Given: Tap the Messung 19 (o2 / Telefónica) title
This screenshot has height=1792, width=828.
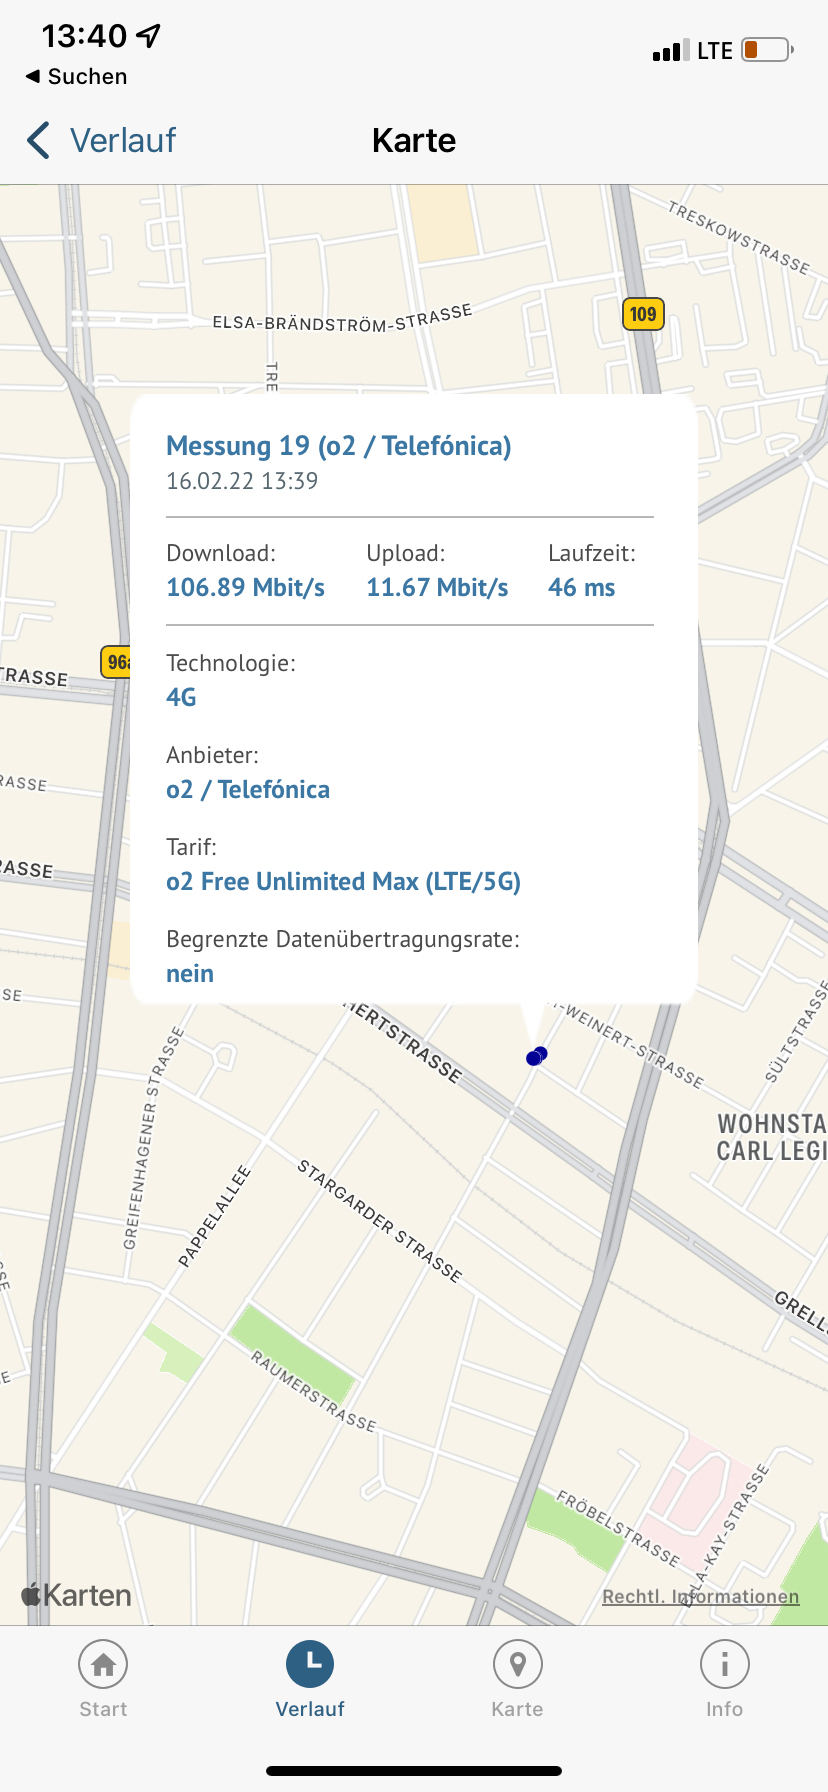Looking at the screenshot, I should coord(339,446).
